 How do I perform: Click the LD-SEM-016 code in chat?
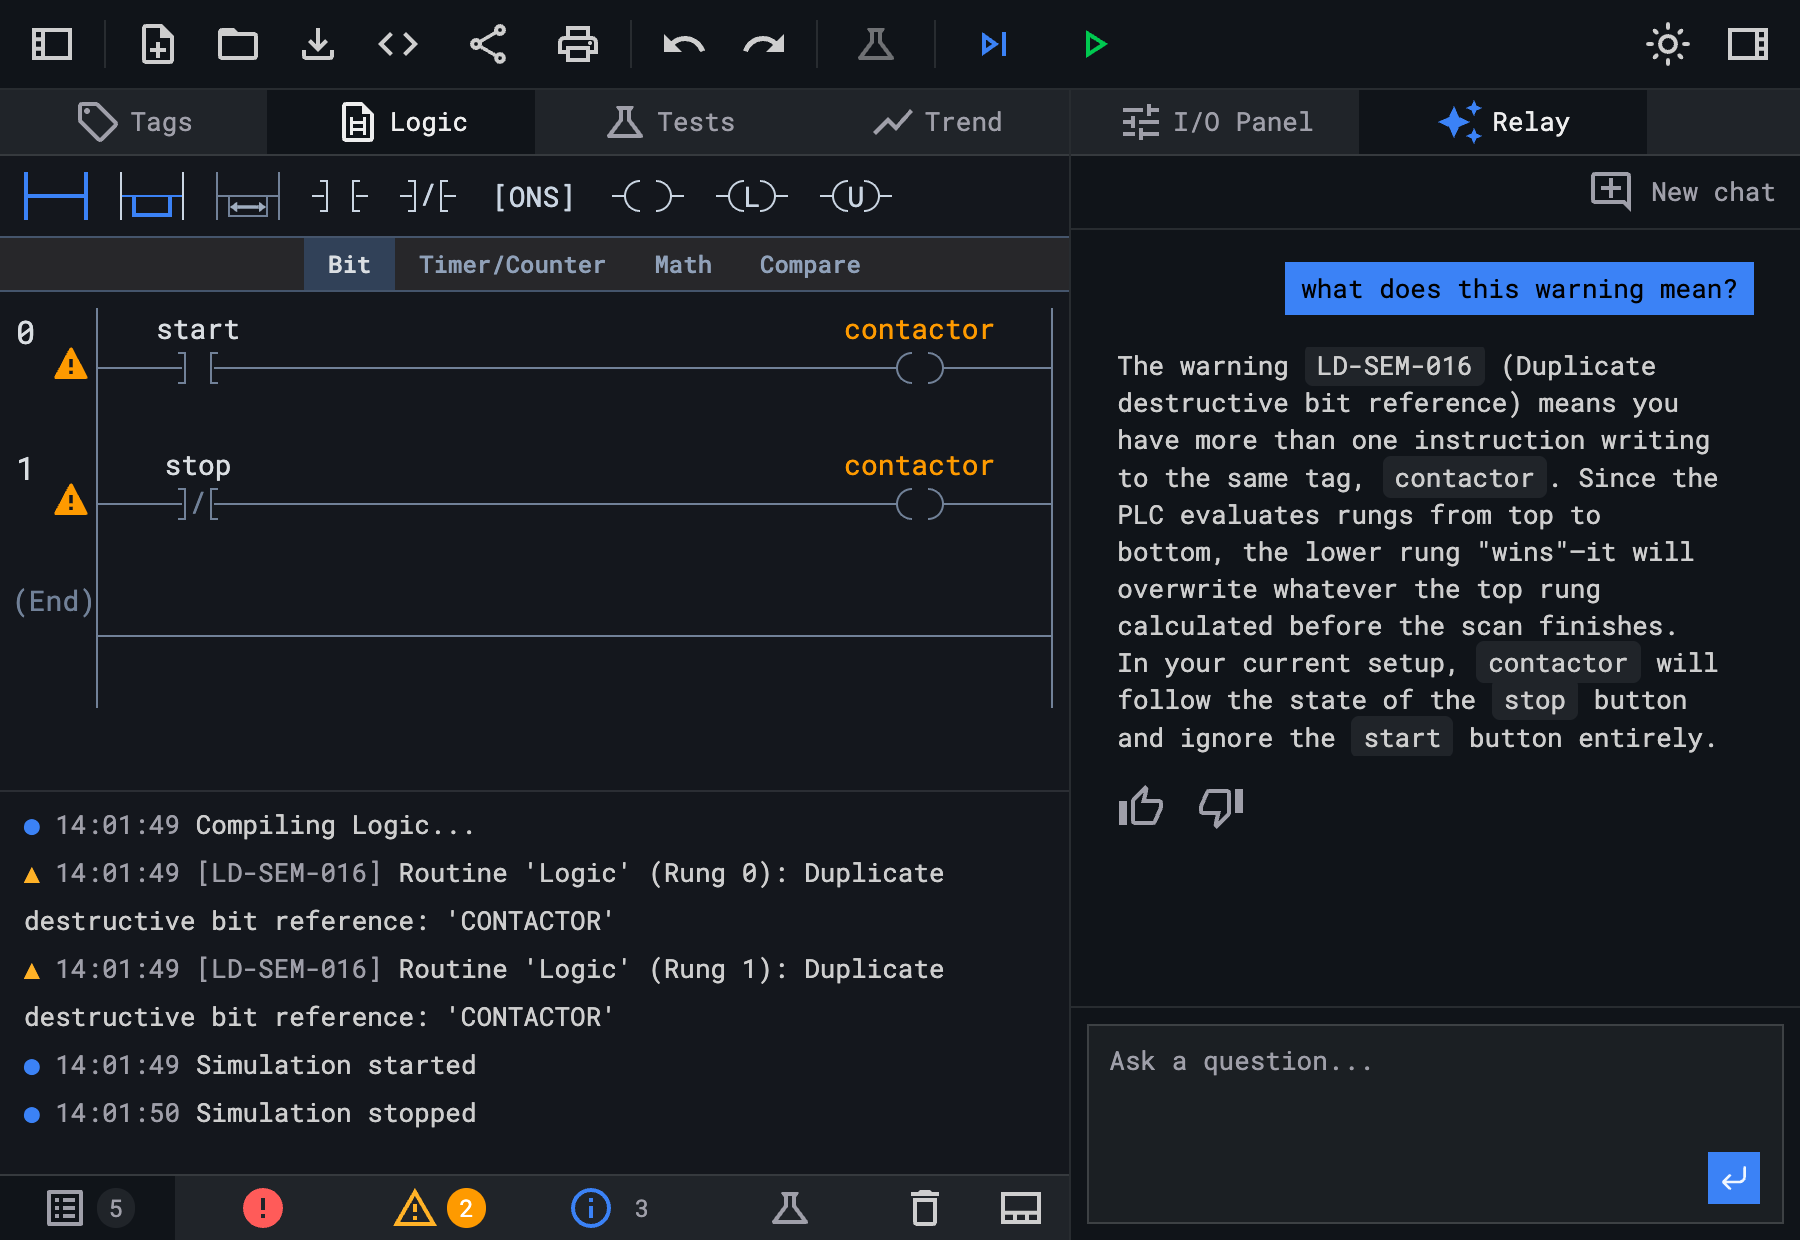tap(1394, 366)
